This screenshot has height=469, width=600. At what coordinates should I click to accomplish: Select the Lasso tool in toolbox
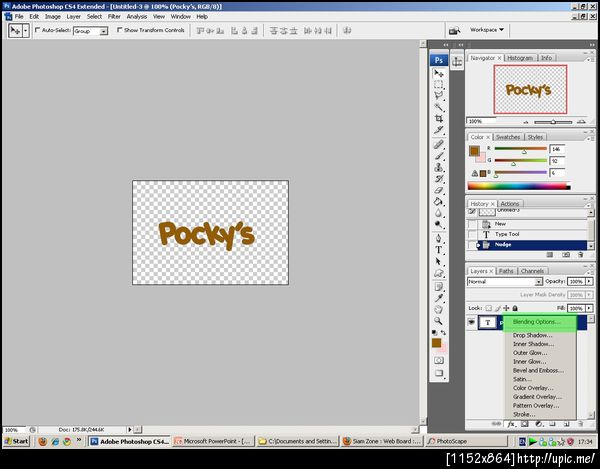(439, 95)
